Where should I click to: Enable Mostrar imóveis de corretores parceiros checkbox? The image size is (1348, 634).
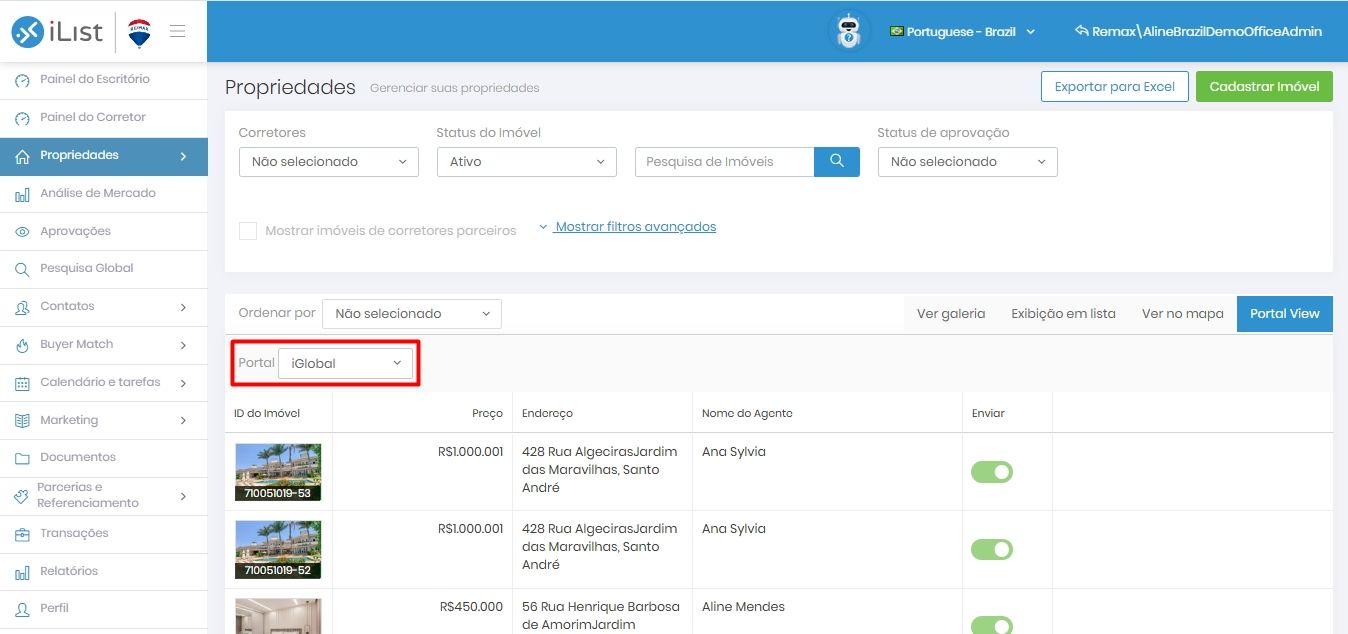pyautogui.click(x=248, y=231)
